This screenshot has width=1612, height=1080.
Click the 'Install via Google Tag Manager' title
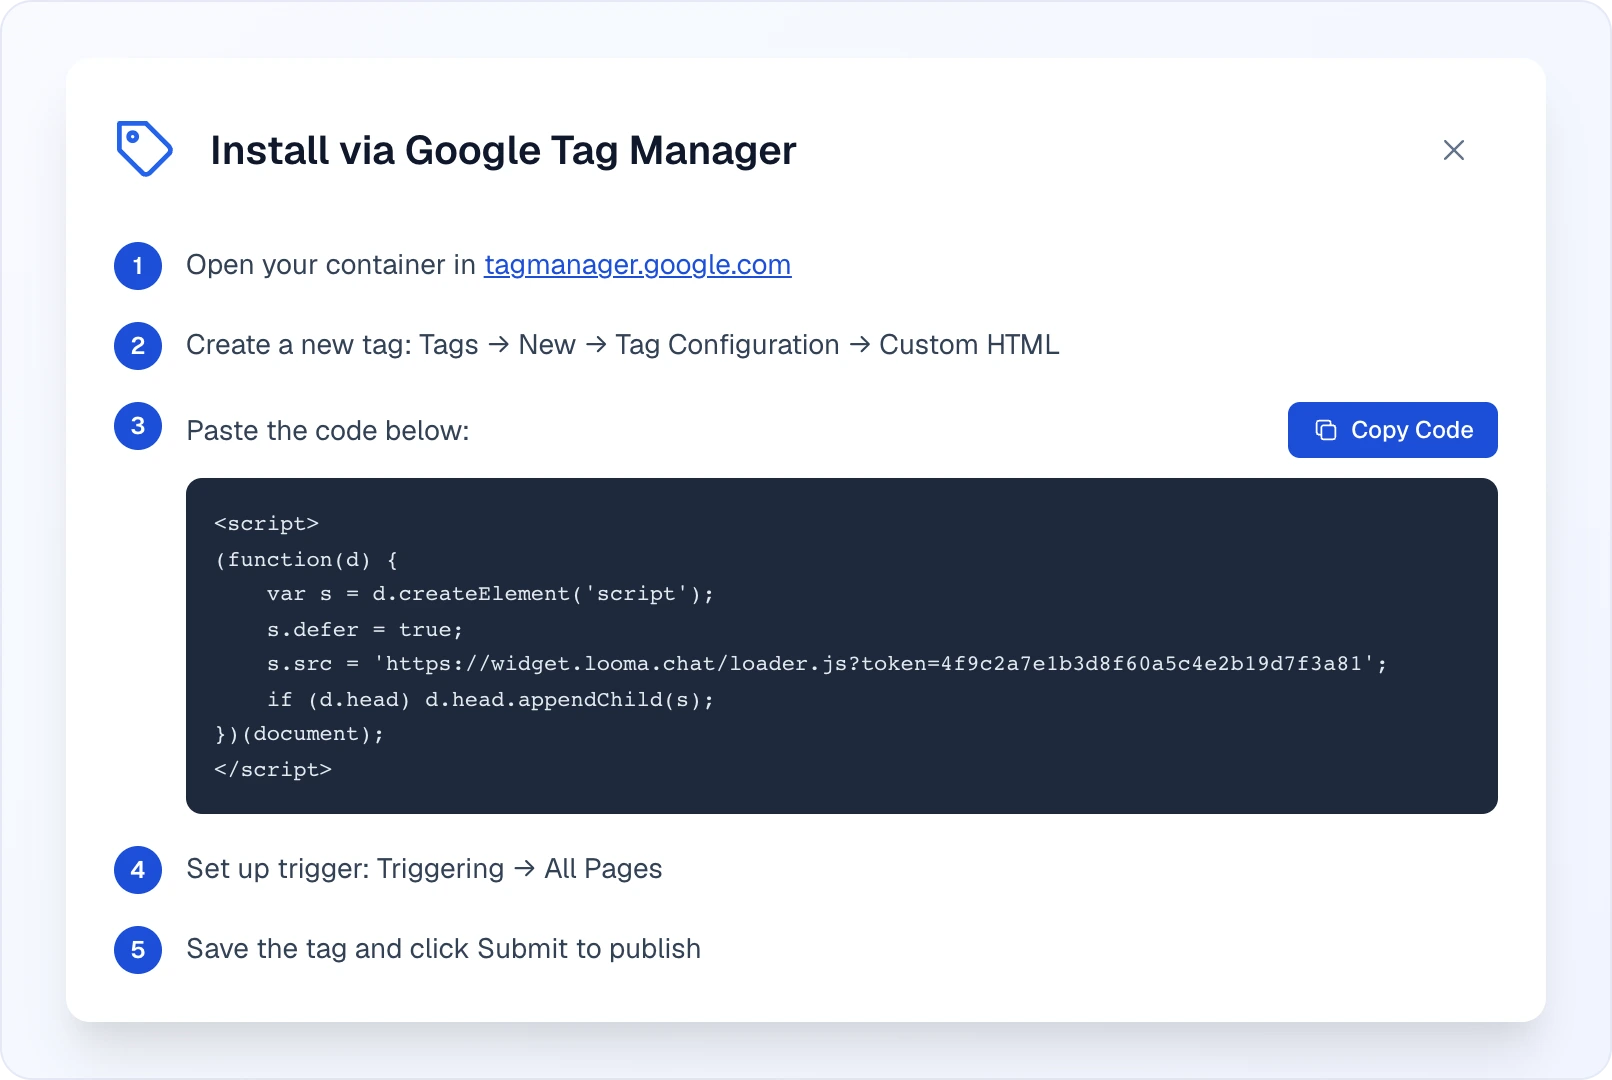(503, 151)
